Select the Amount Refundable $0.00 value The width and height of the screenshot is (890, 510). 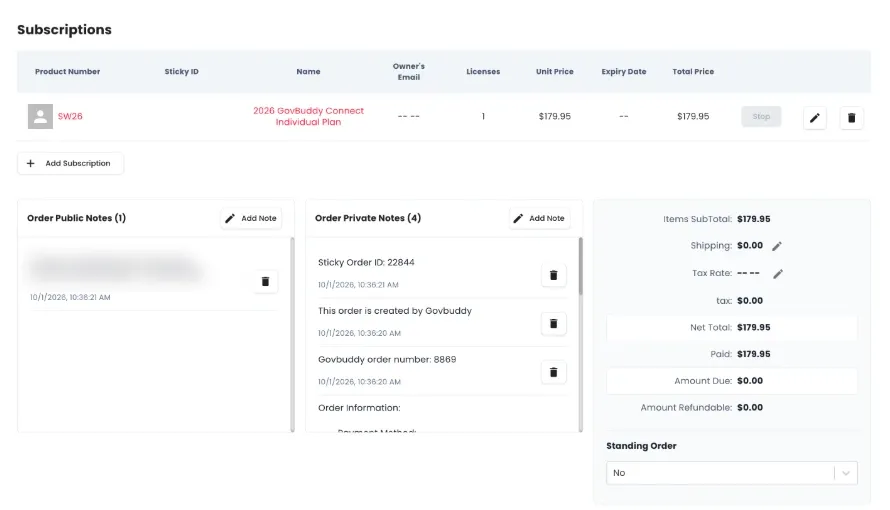(750, 407)
